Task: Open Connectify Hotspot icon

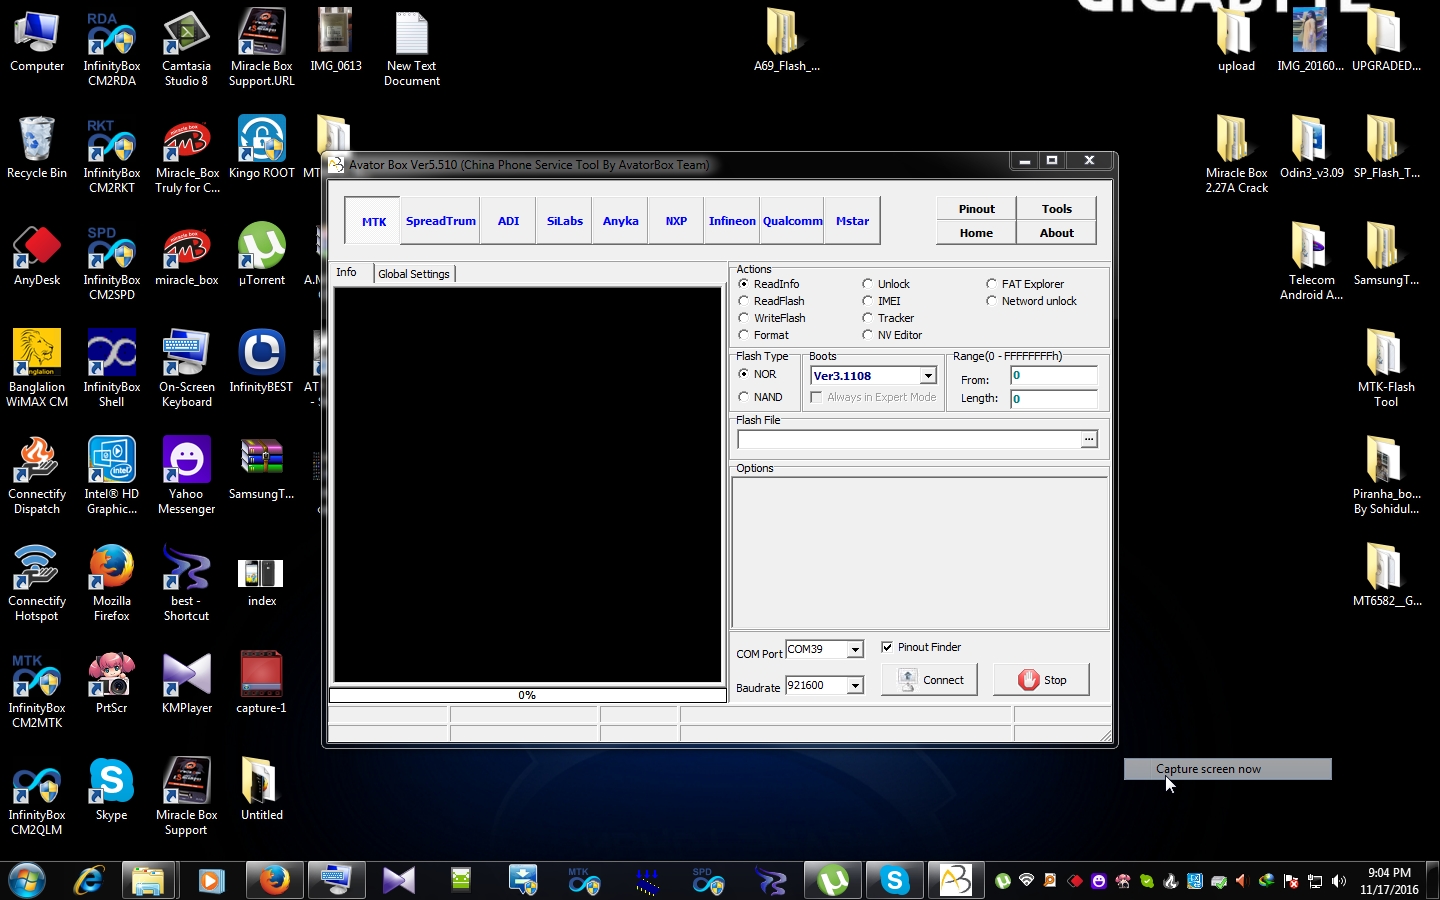Action: [37, 583]
